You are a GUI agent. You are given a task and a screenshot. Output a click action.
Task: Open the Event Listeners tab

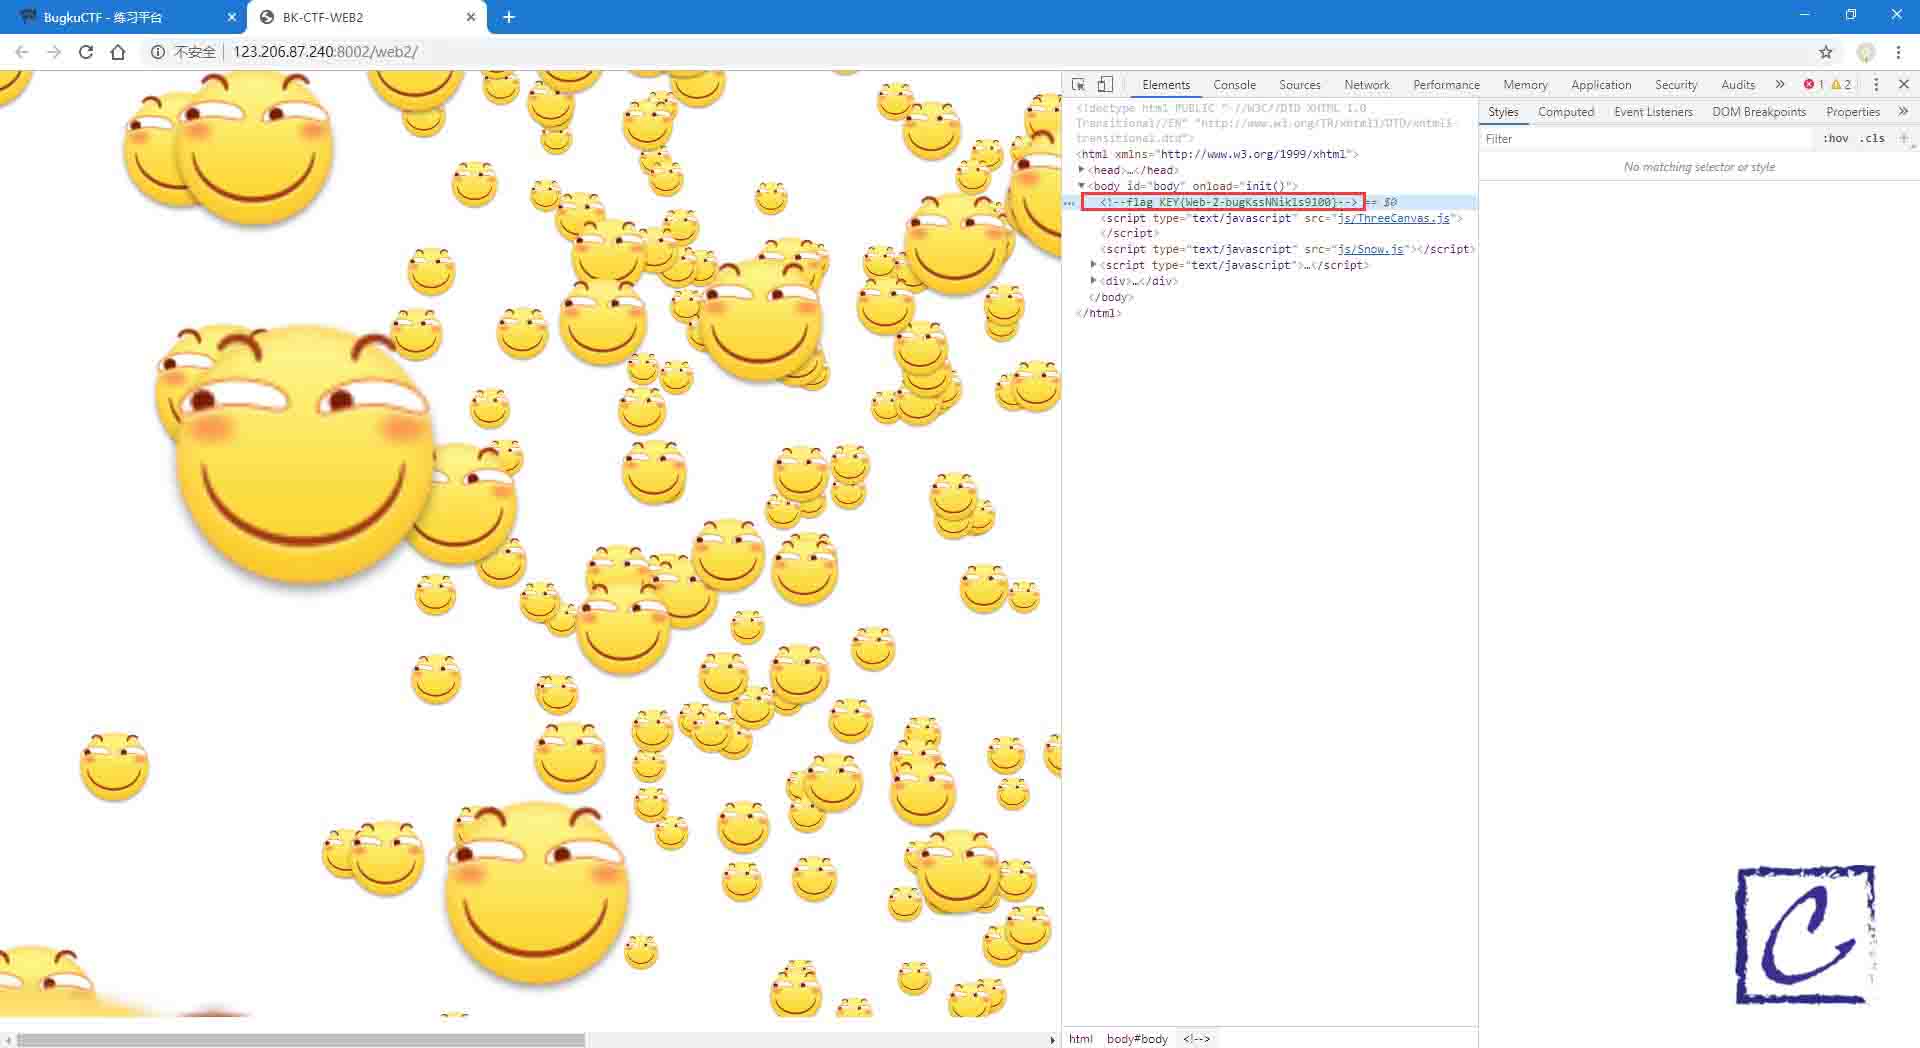tap(1653, 112)
